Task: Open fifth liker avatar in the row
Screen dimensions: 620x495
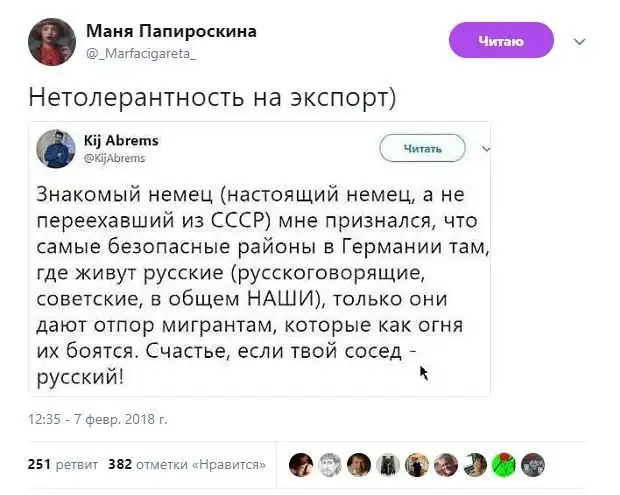Action: coord(417,464)
